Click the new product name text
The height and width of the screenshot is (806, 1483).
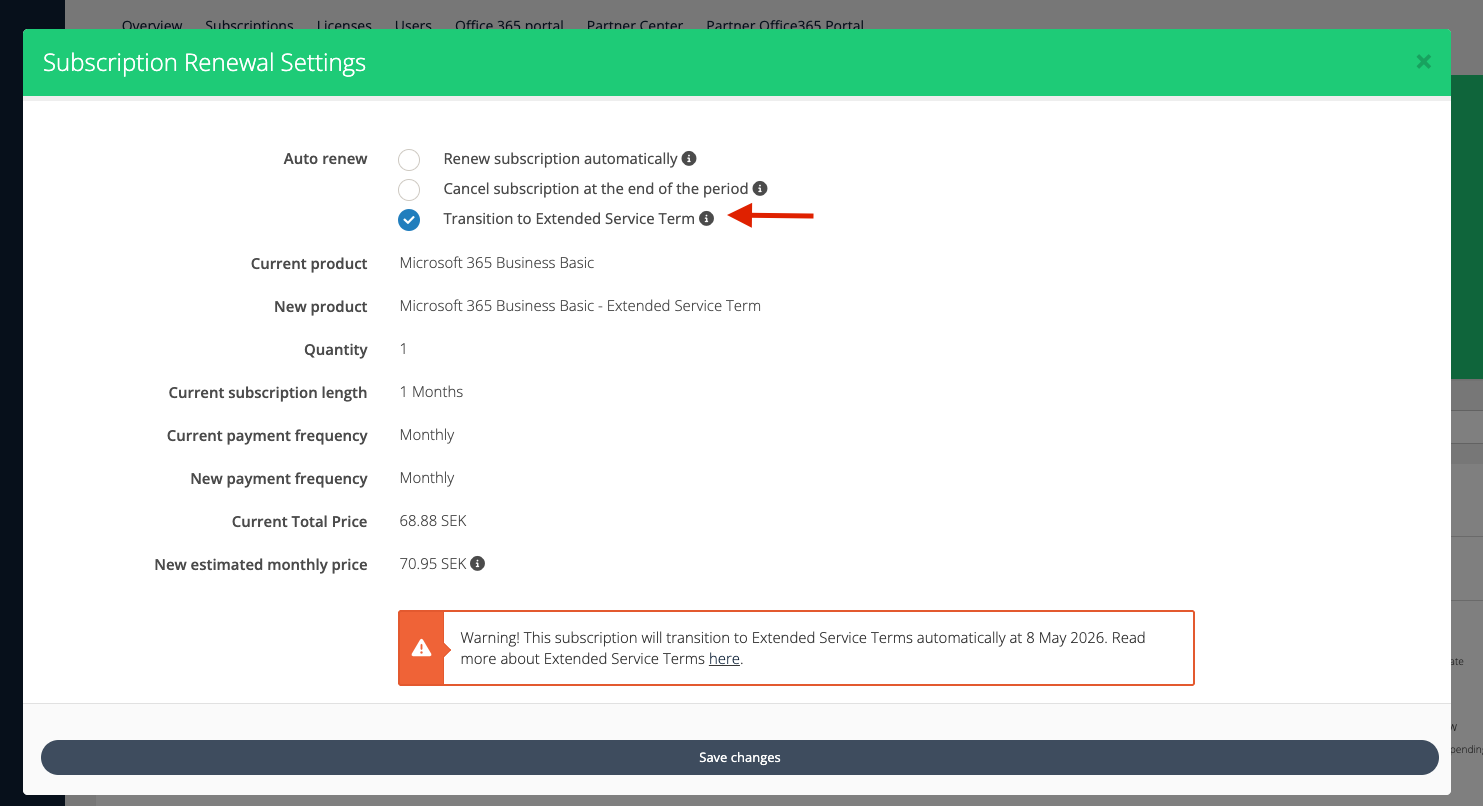pos(580,306)
